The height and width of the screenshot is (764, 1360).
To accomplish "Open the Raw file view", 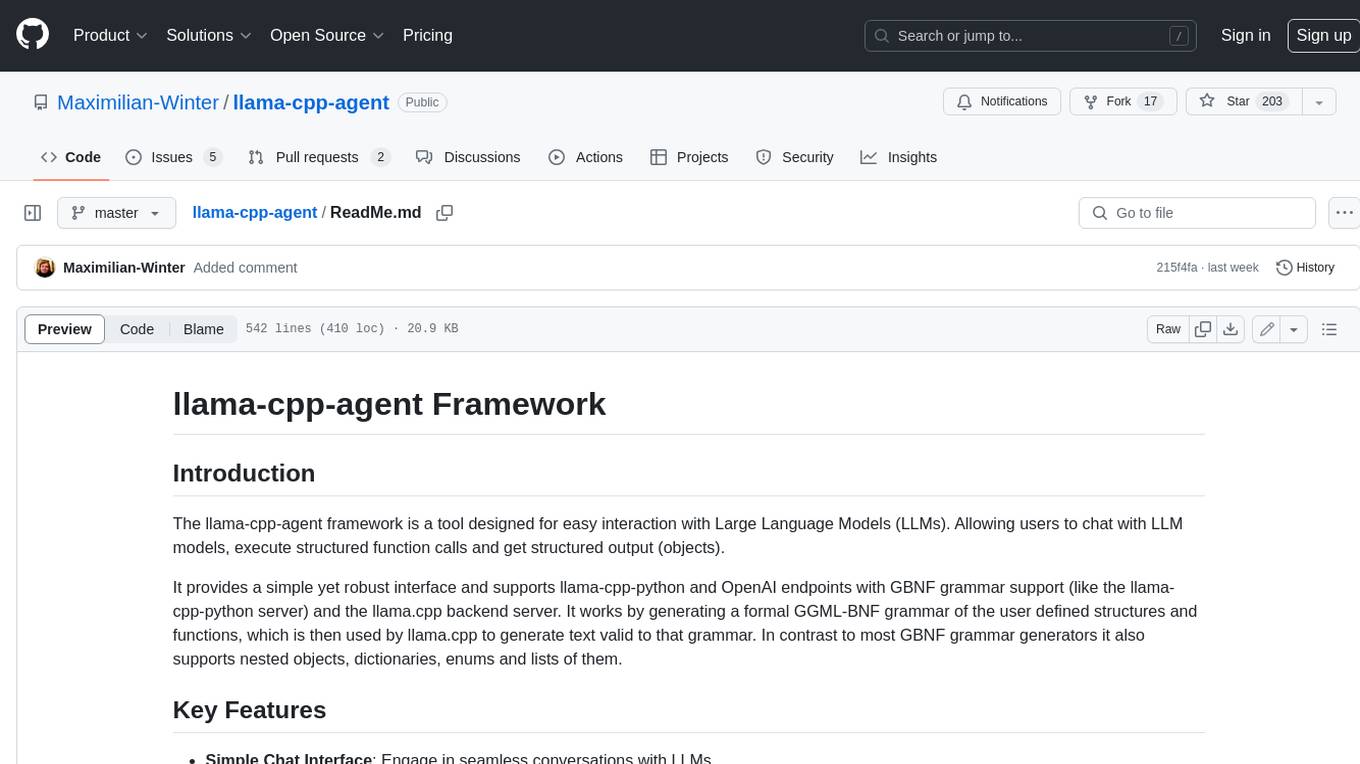I will point(1168,329).
